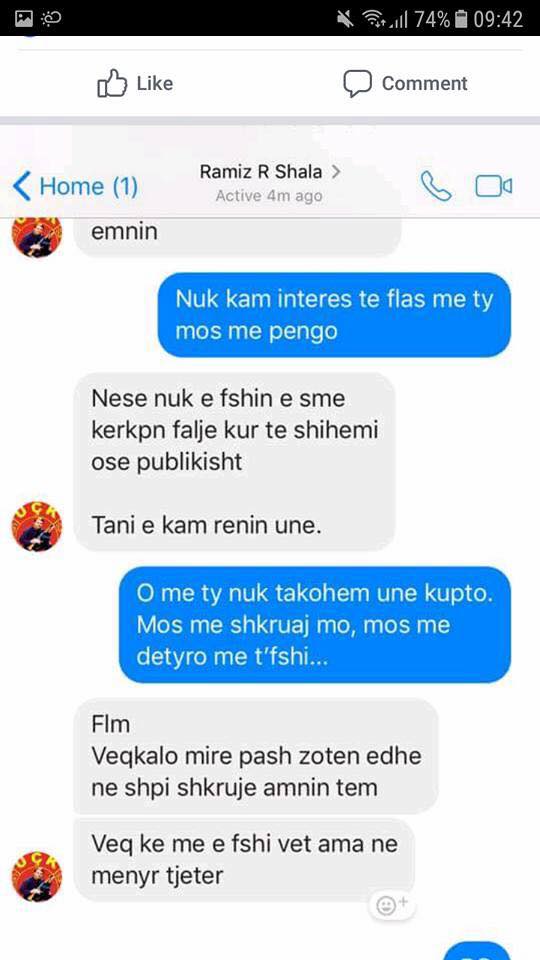540x960 pixels.
Task: Add emoji reaction to last message
Action: (391, 904)
